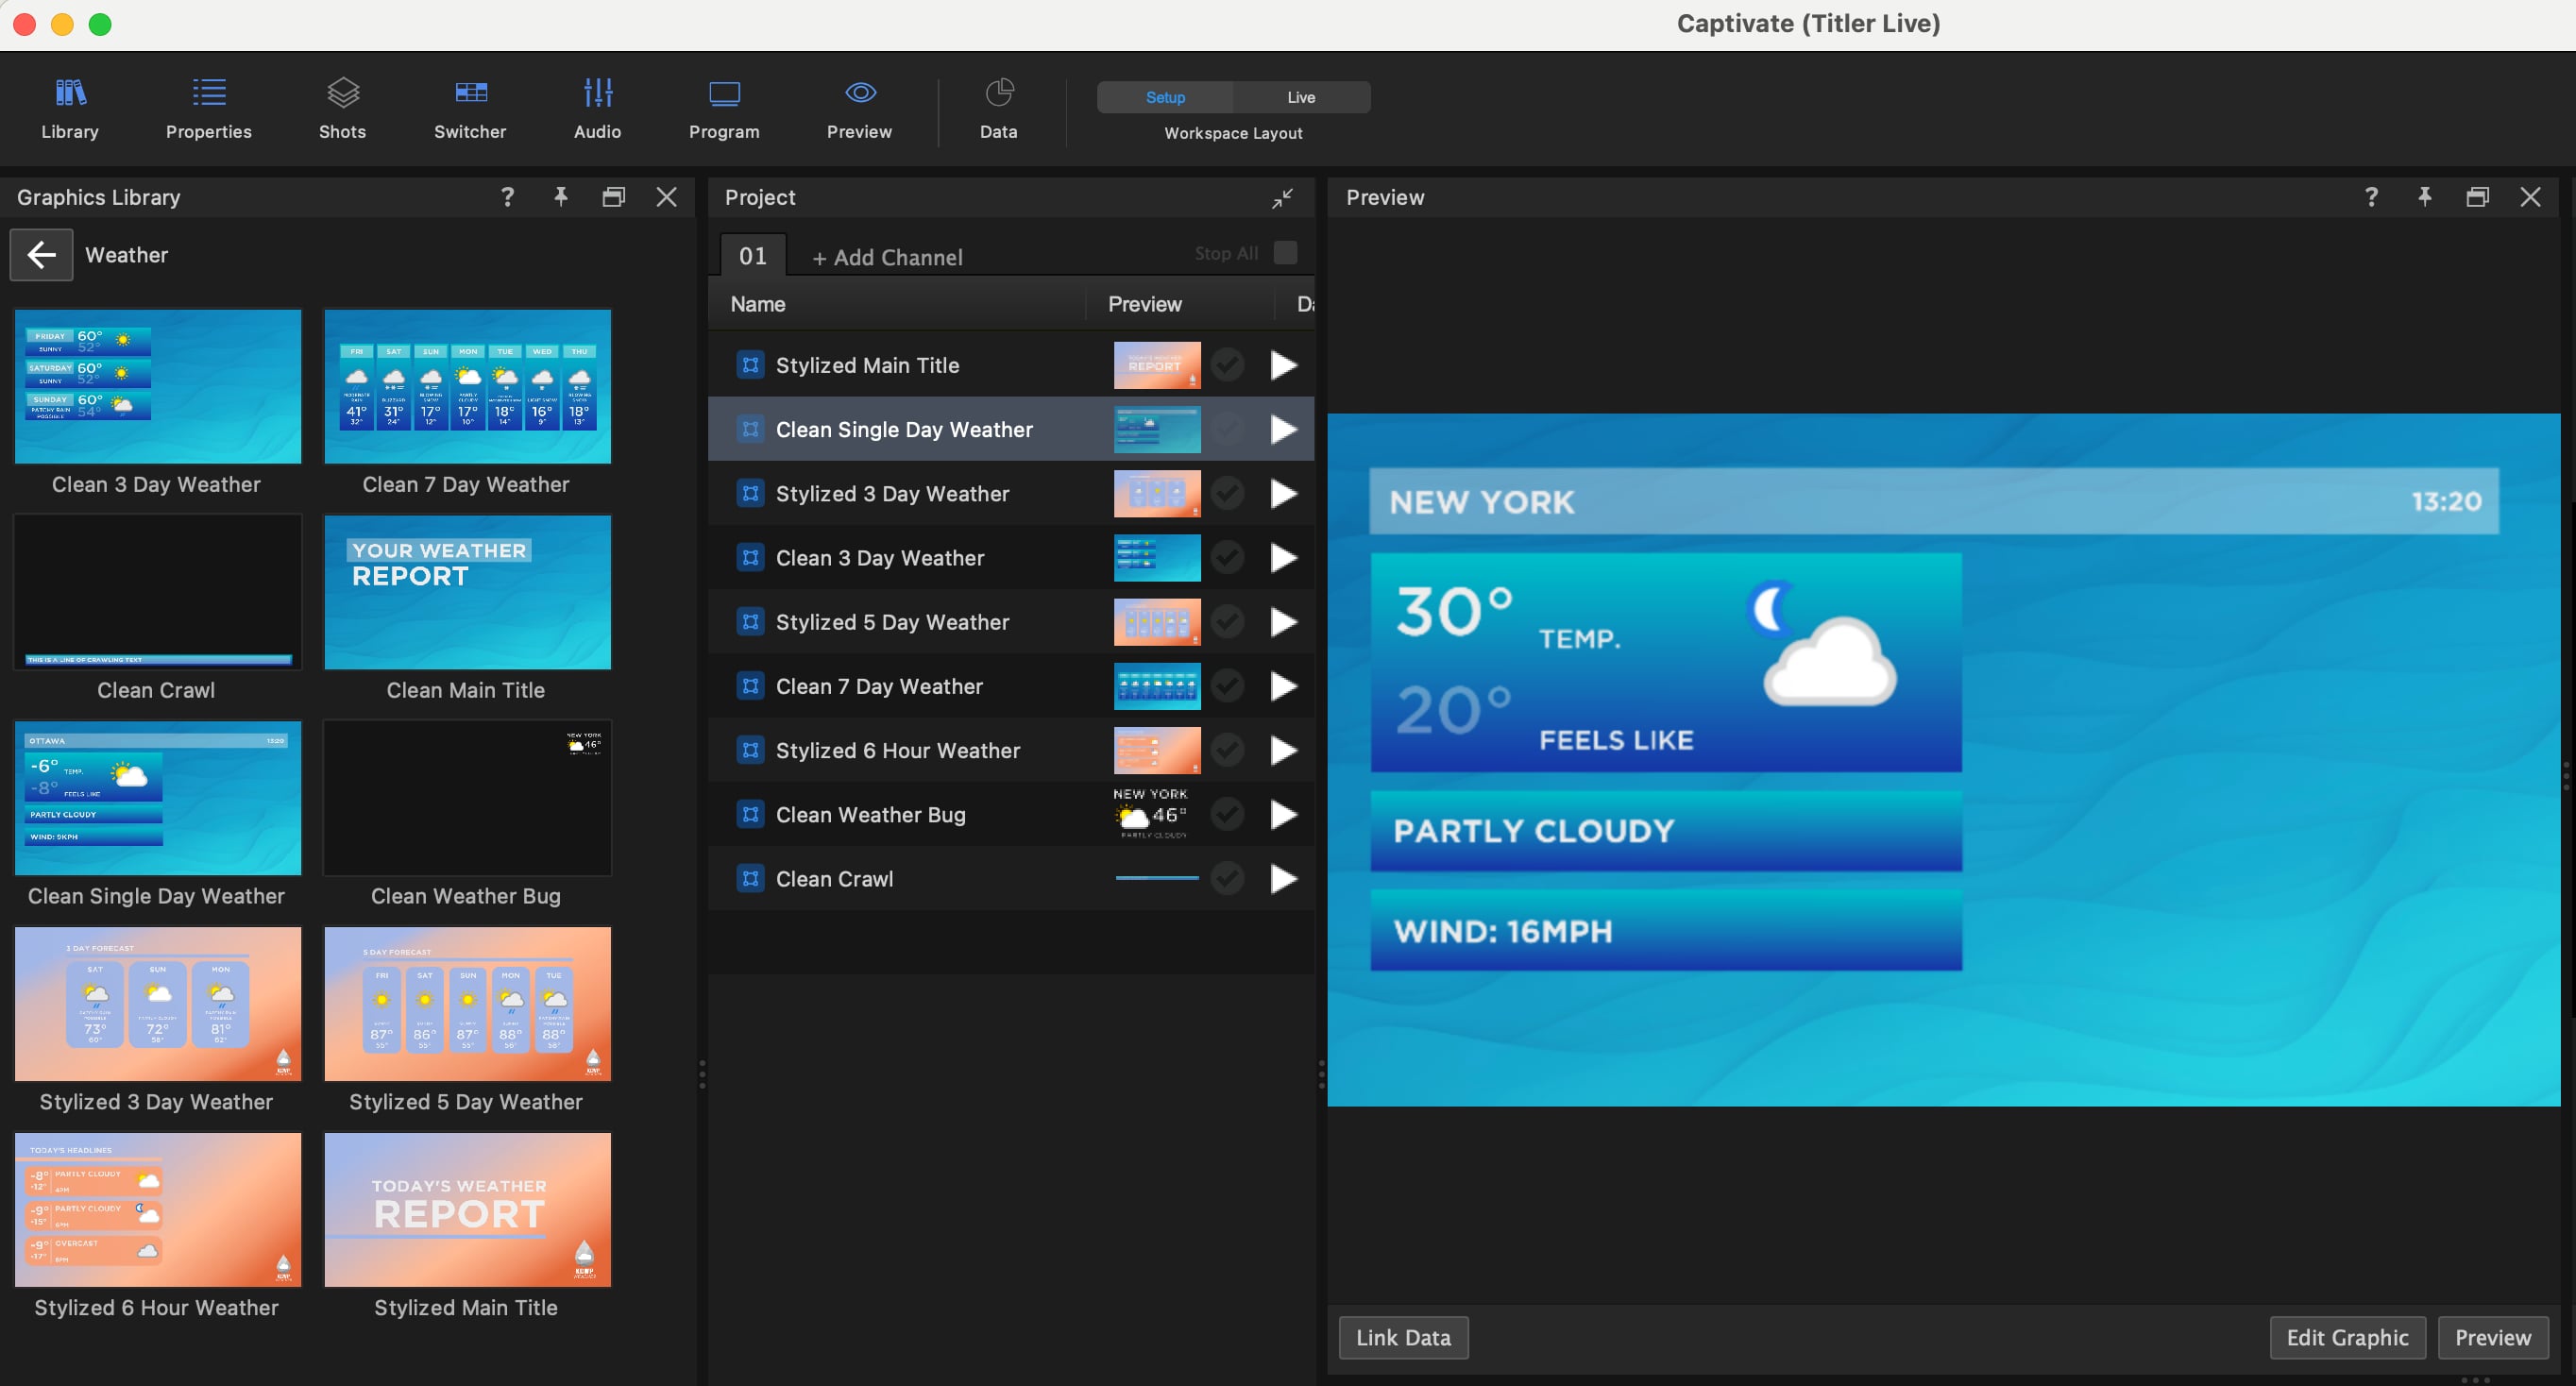2576x1386 pixels.
Task: Toggle checkmark for Clean 7 Day Weather row
Action: (1227, 686)
